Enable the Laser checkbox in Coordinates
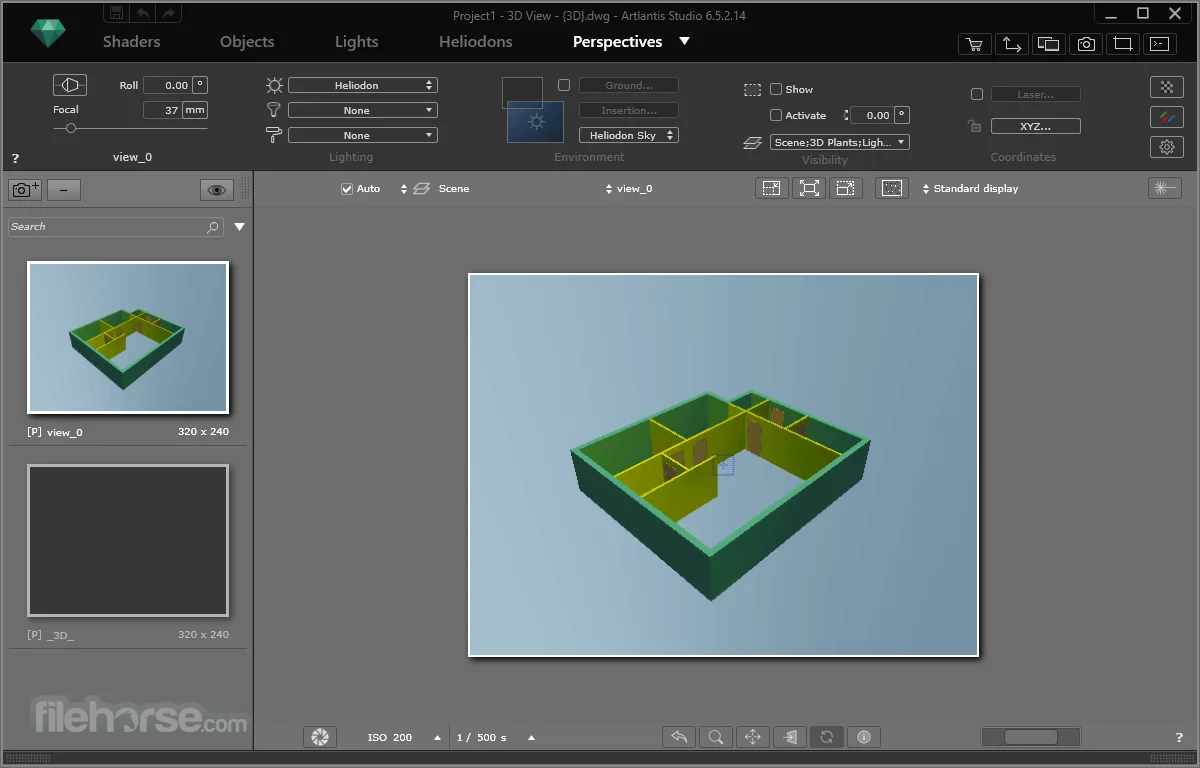This screenshot has height=768, width=1200. click(977, 94)
